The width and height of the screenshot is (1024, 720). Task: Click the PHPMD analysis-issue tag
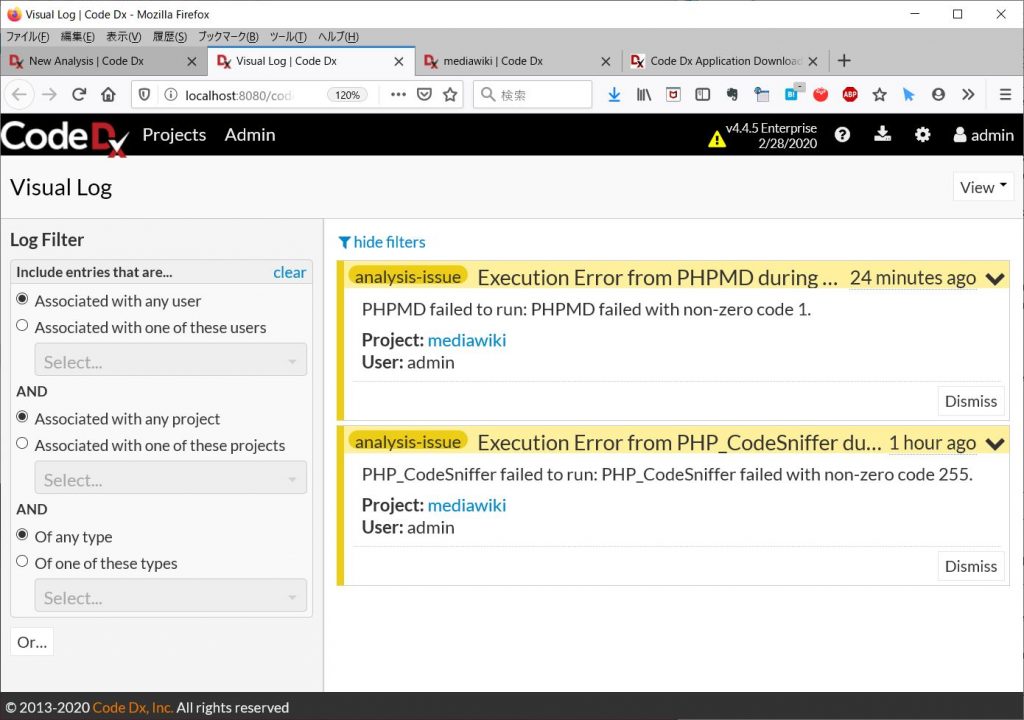[x=408, y=277]
